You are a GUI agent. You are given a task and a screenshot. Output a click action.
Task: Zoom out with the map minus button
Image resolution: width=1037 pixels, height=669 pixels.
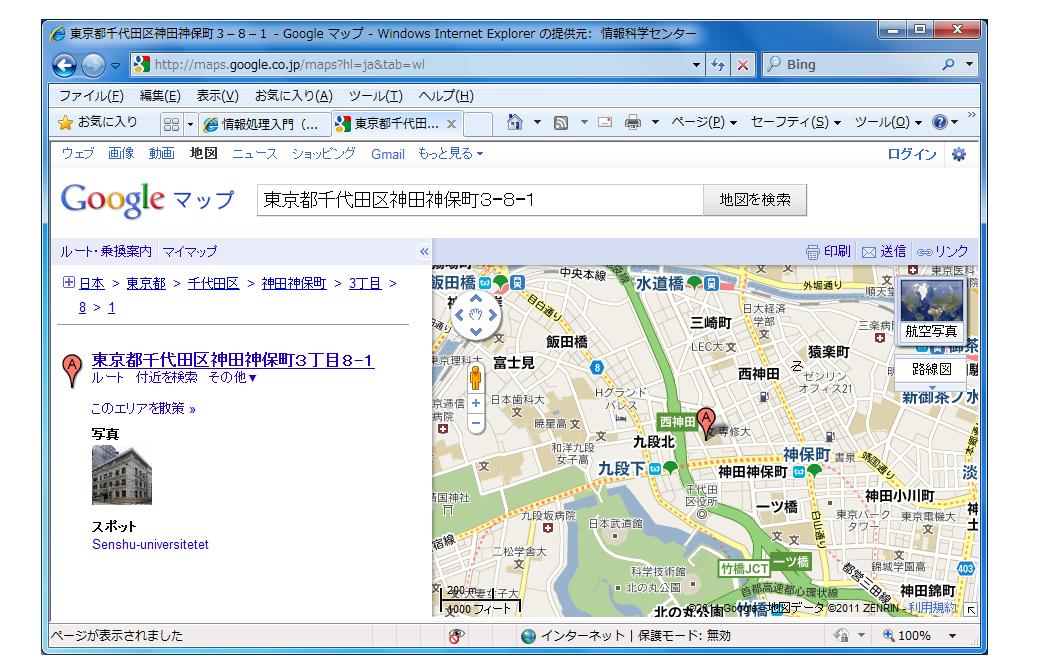476,424
